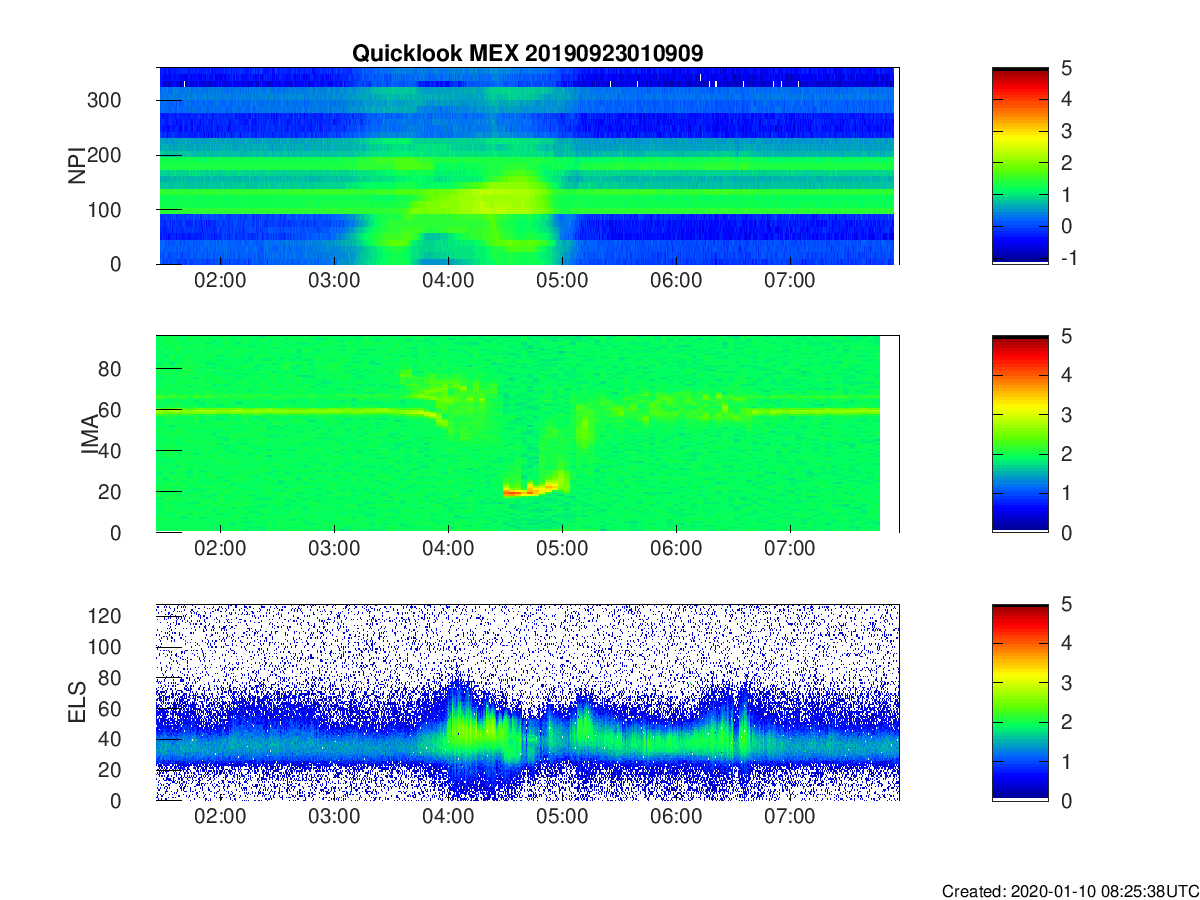Screen dimensions: 1200x900
Task: Click the IMA spectrogram plot area
Action: point(528,434)
